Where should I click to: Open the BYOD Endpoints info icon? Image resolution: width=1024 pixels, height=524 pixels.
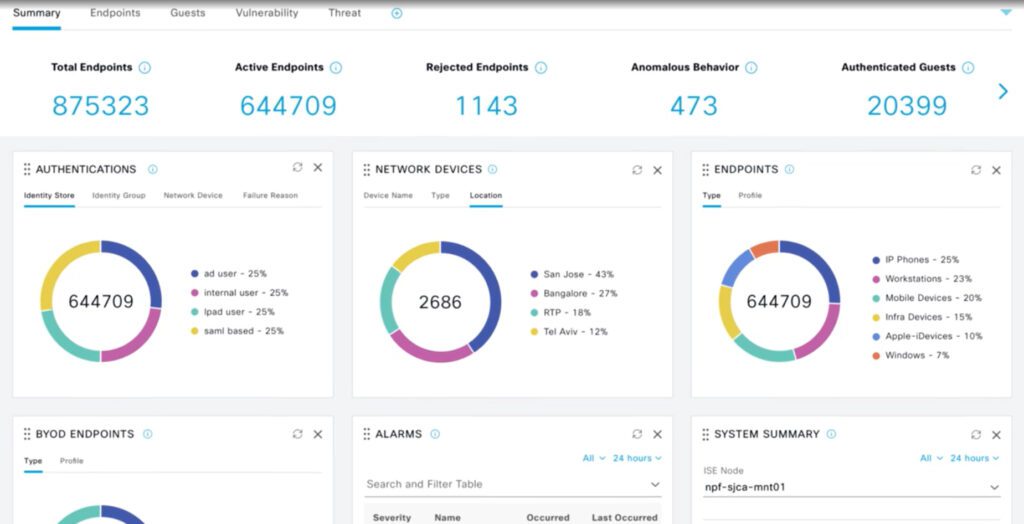coord(148,434)
